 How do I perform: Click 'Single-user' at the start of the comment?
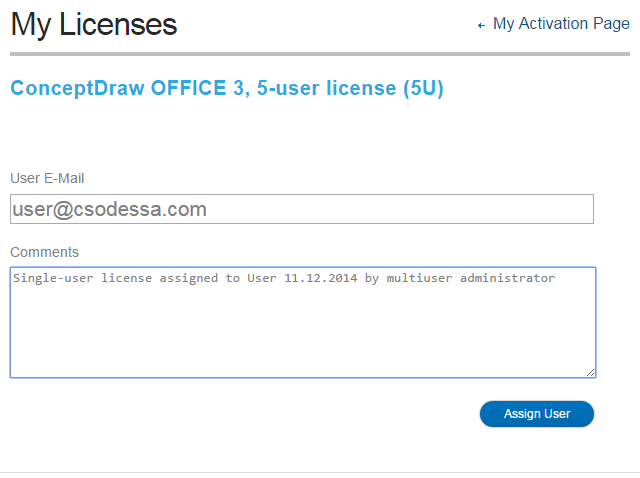[x=53, y=278]
